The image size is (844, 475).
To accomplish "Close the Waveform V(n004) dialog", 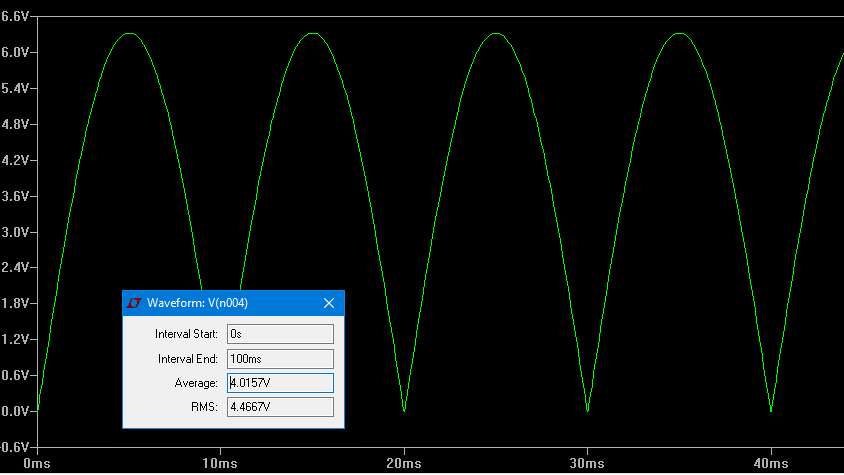I will pos(329,303).
